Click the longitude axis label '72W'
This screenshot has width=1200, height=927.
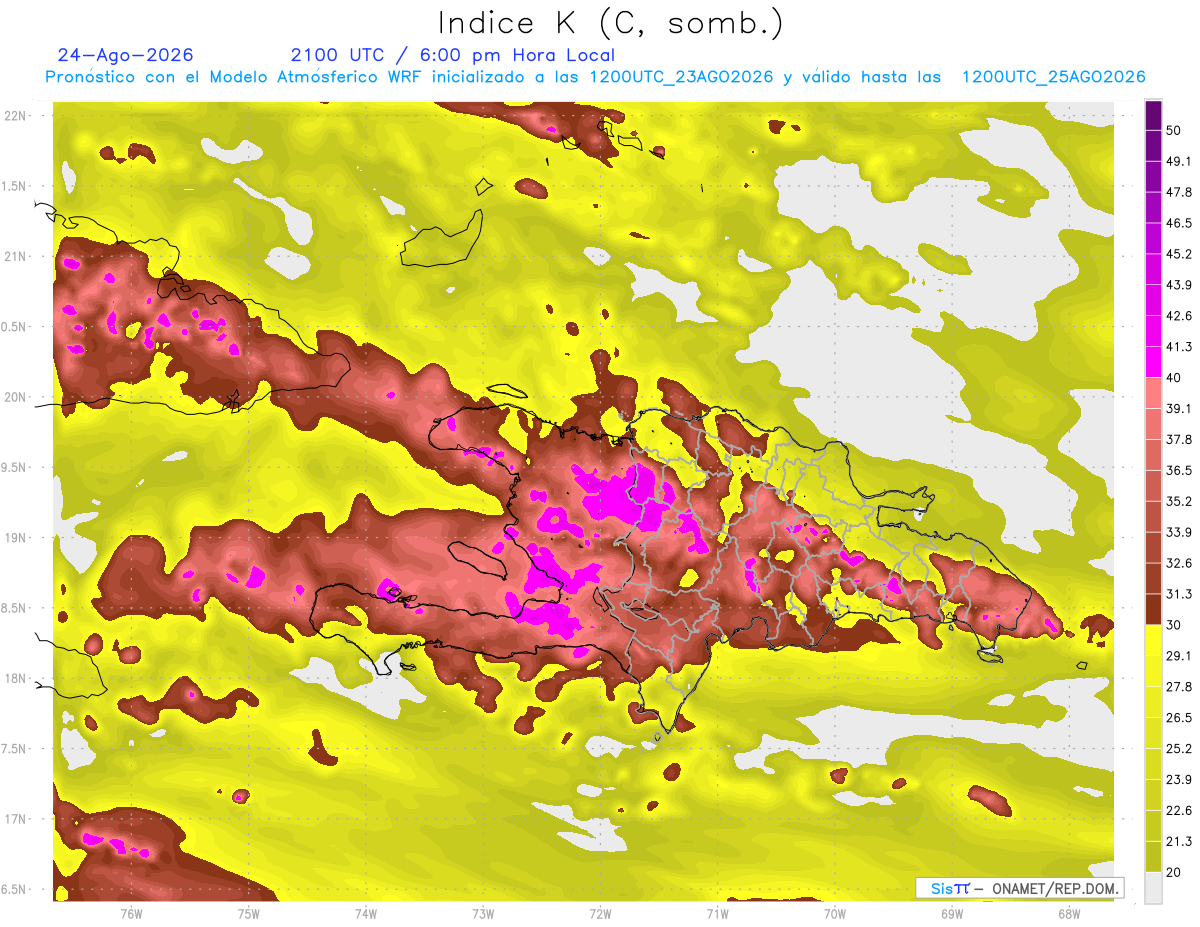[x=600, y=914]
